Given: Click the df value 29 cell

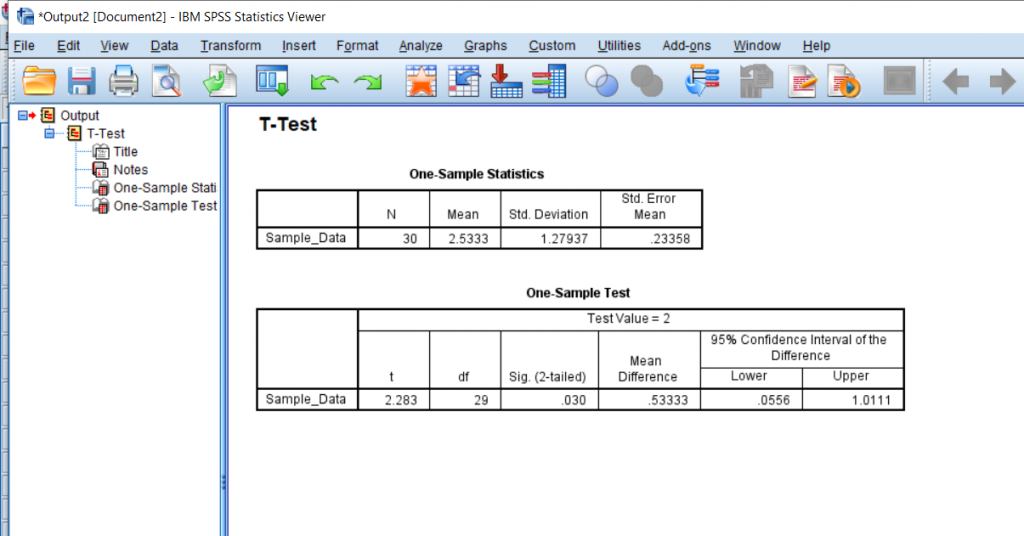Looking at the screenshot, I should pos(465,400).
